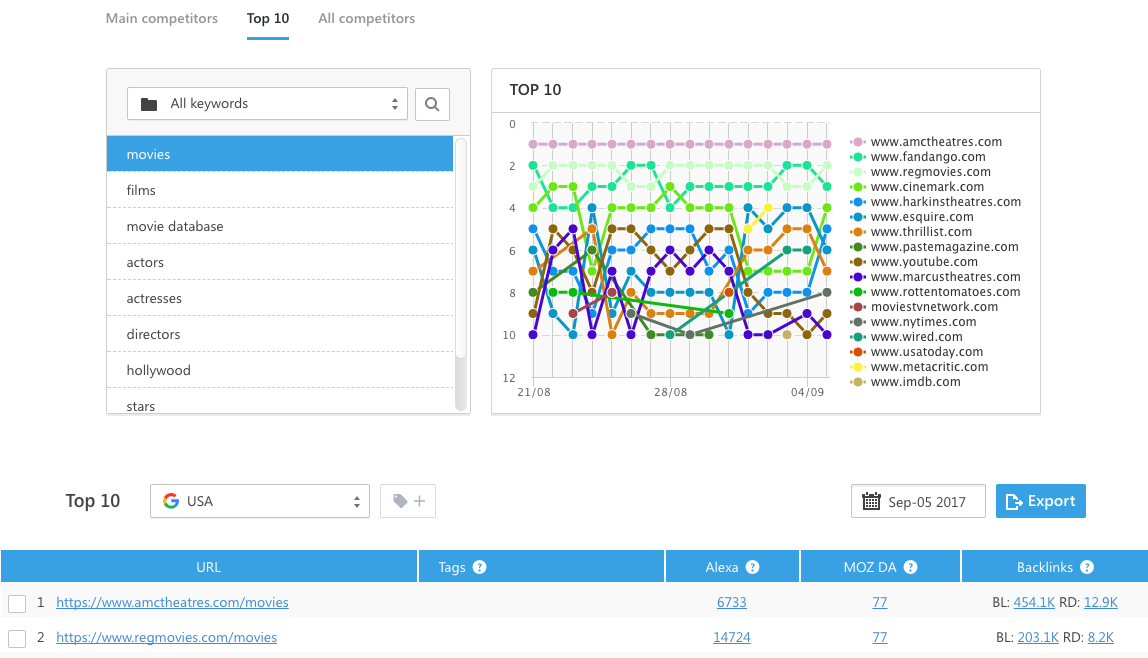Viewport: 1148px width, 658px height.
Task: Click Alexa rank 6733
Action: 731,602
